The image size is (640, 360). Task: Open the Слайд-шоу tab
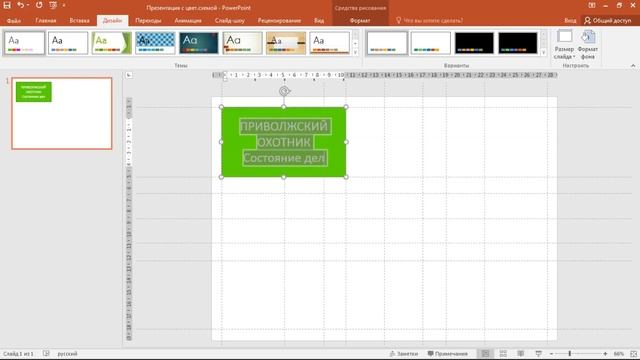[229, 20]
